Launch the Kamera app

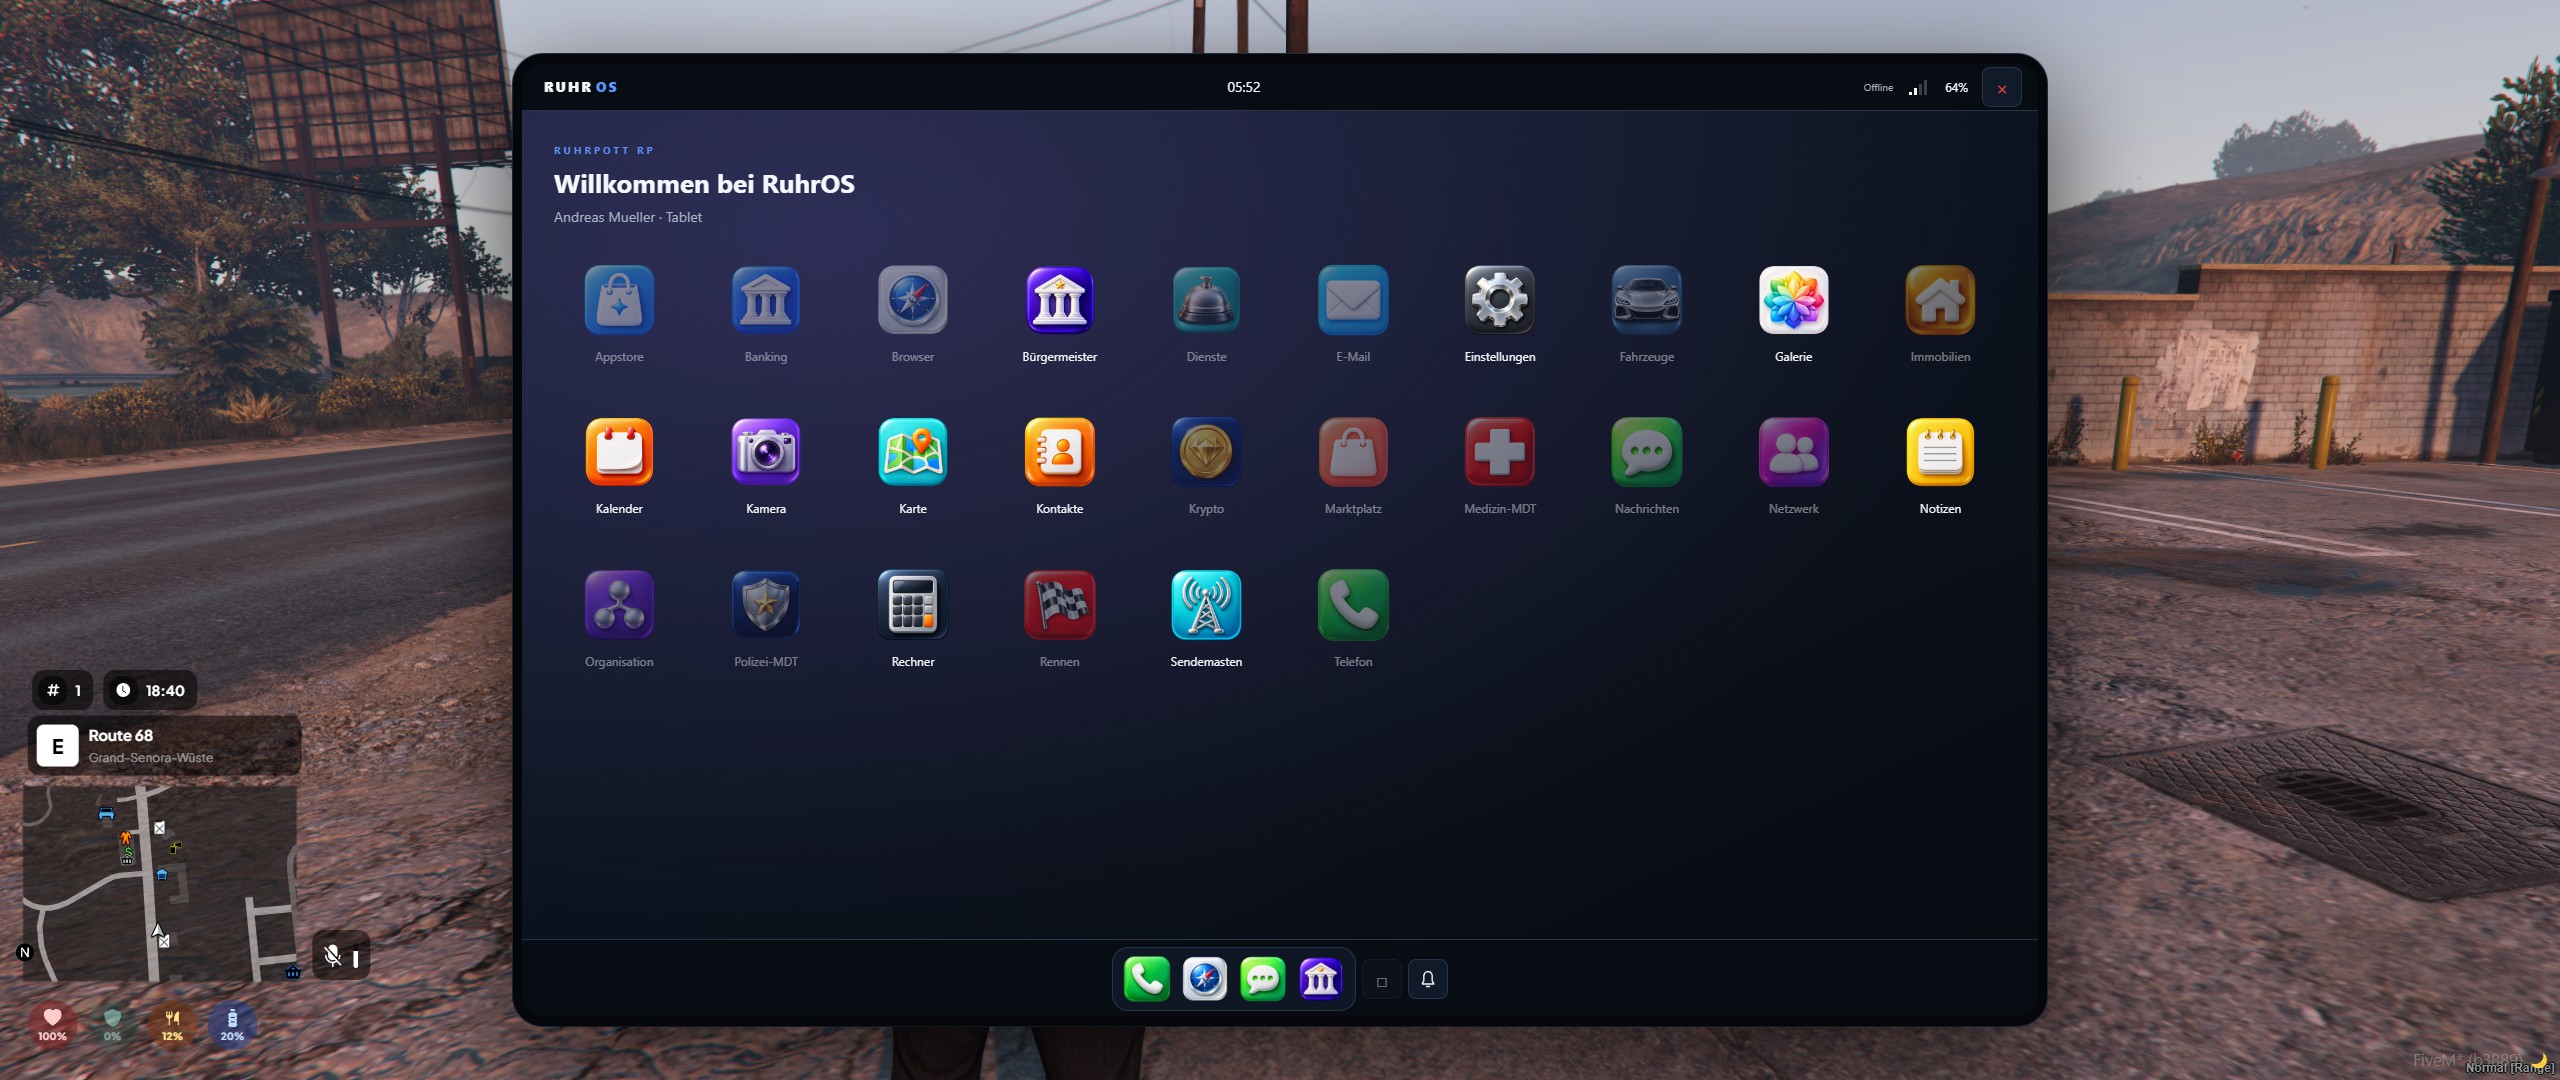coord(766,452)
